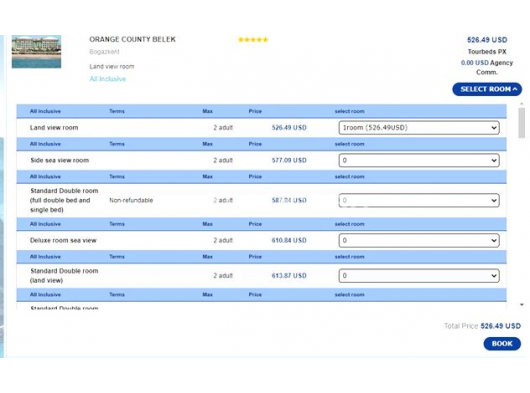530x393 pixels.
Task: Click the Bogazkent location text
Action: click(104, 52)
